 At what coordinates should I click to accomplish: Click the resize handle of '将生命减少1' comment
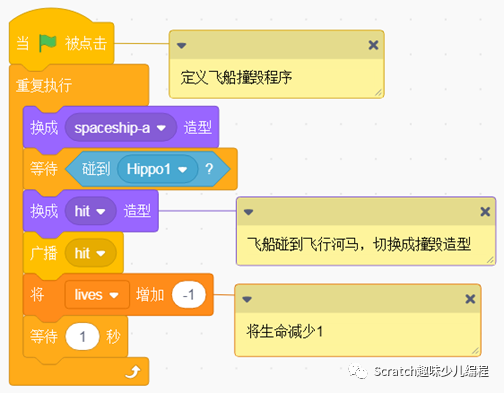(475, 351)
